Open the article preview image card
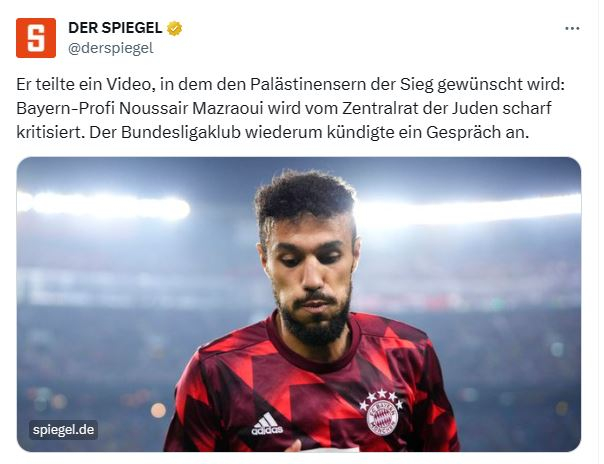 pos(299,304)
